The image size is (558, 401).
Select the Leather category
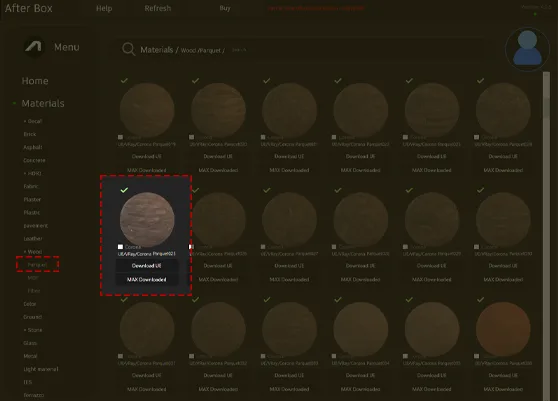pos(33,238)
